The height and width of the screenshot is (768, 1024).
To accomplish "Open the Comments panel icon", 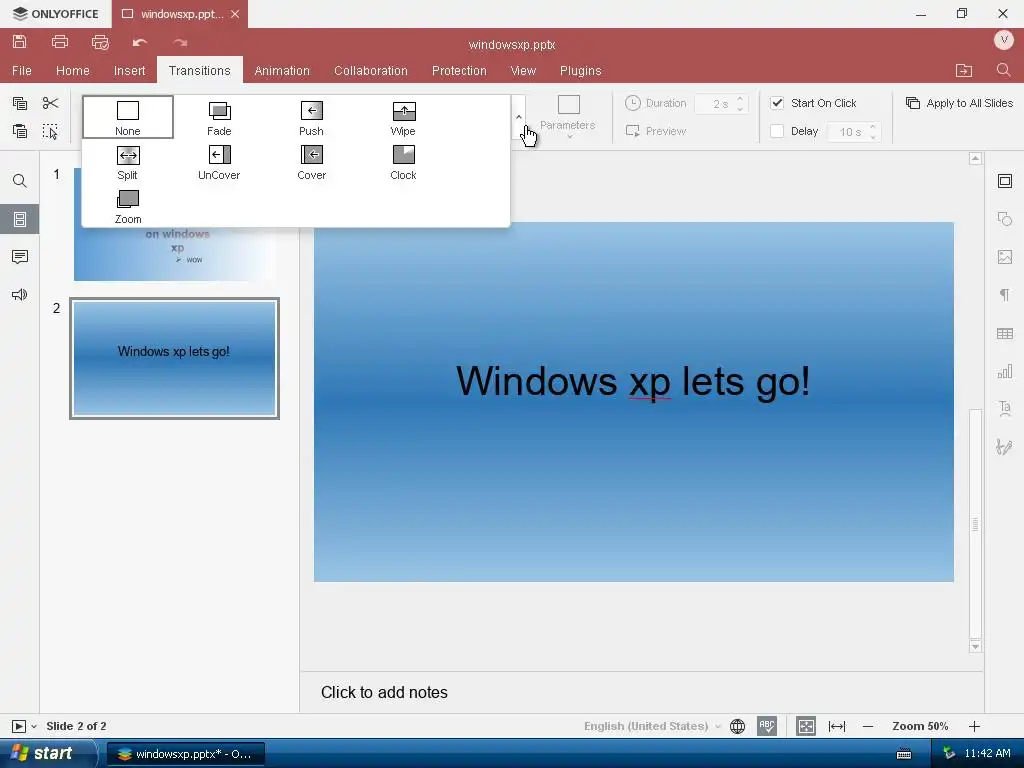I will pos(20,257).
